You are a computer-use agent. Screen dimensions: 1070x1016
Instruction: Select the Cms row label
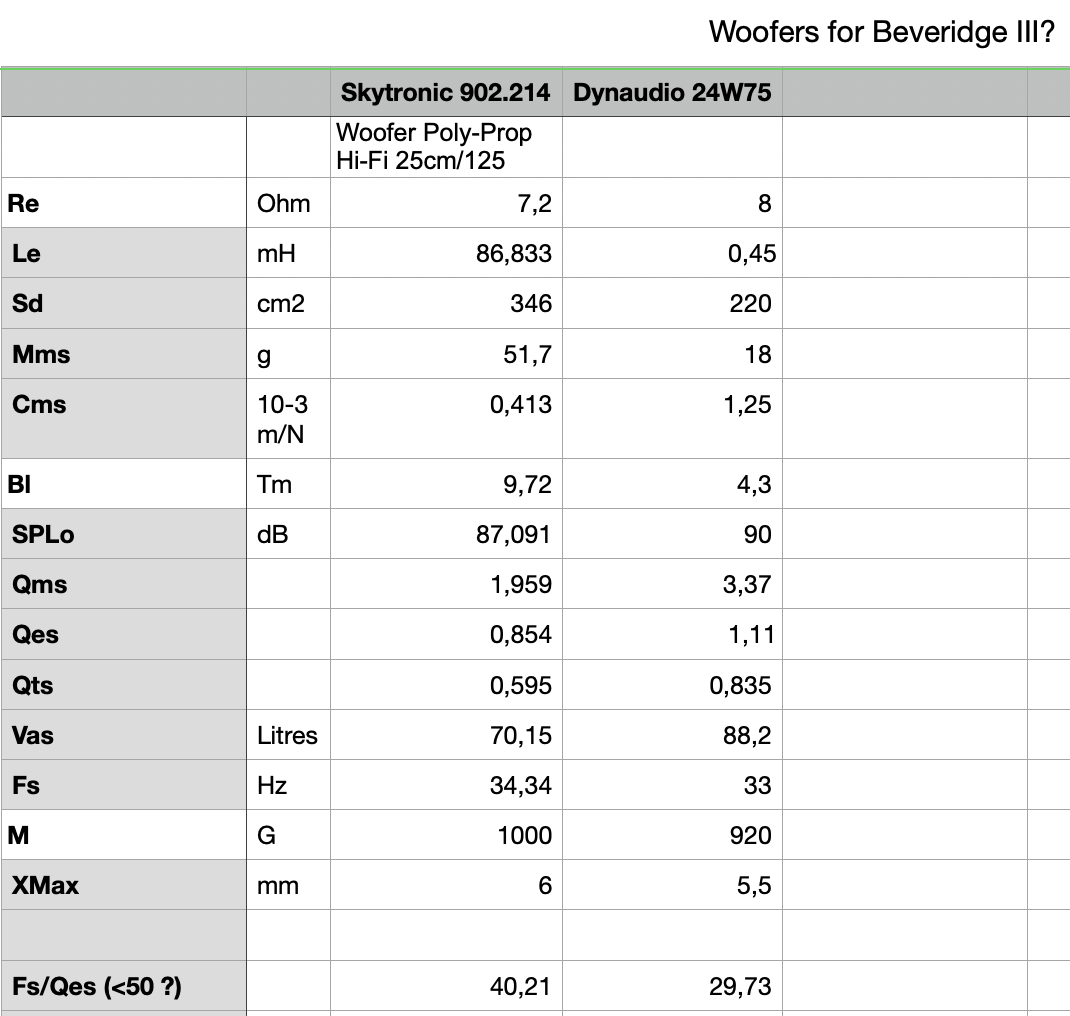124,418
